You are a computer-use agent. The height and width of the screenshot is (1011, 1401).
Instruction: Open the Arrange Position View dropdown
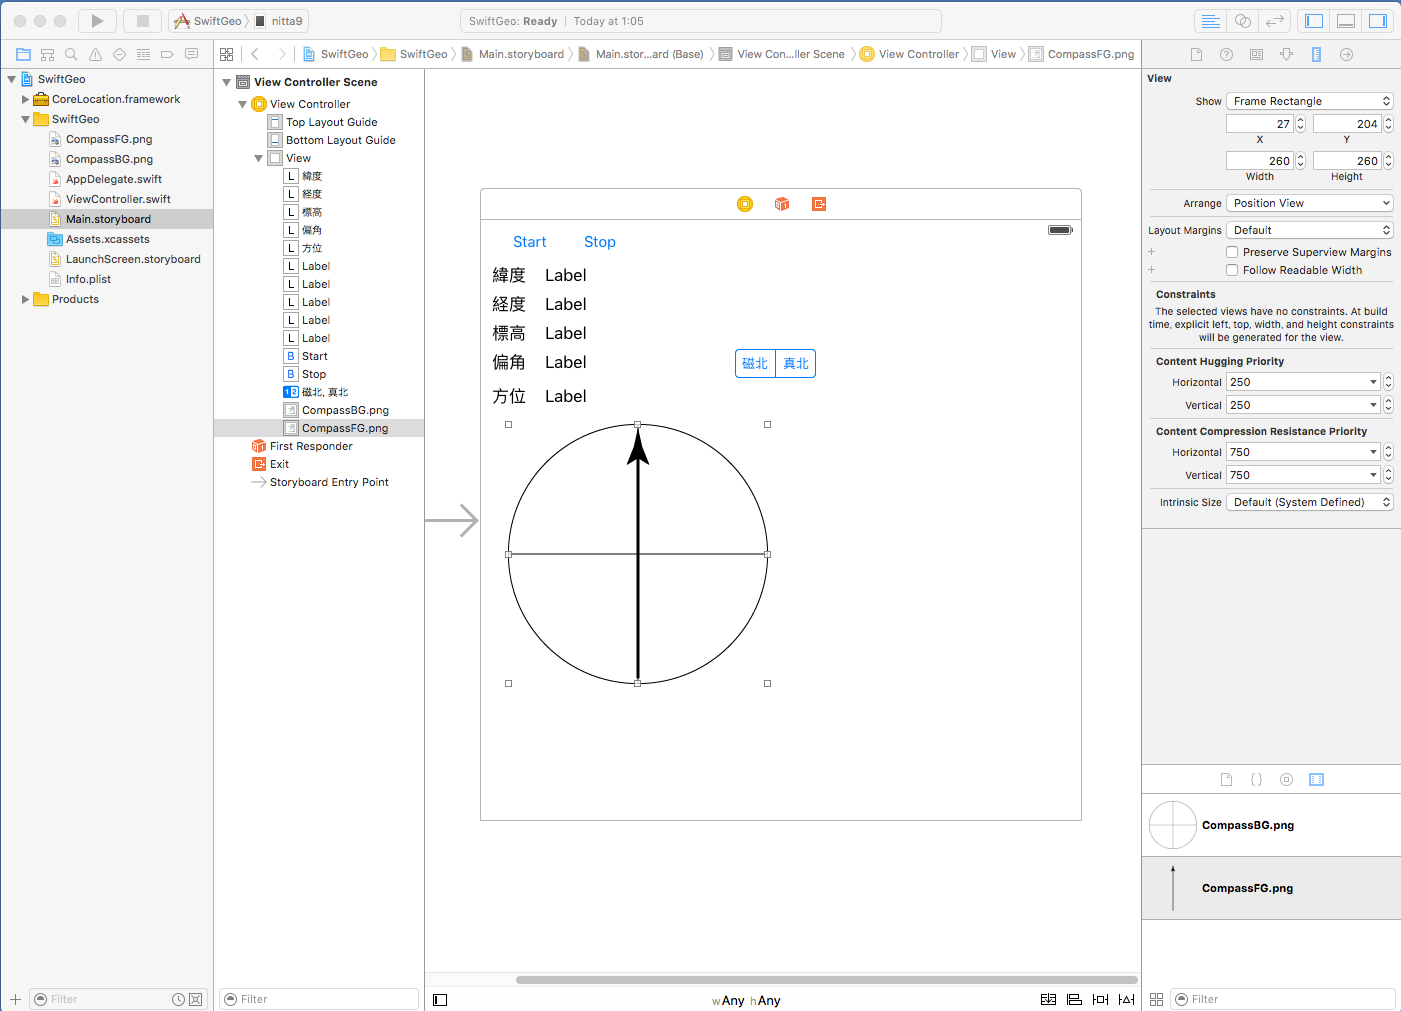click(1309, 203)
